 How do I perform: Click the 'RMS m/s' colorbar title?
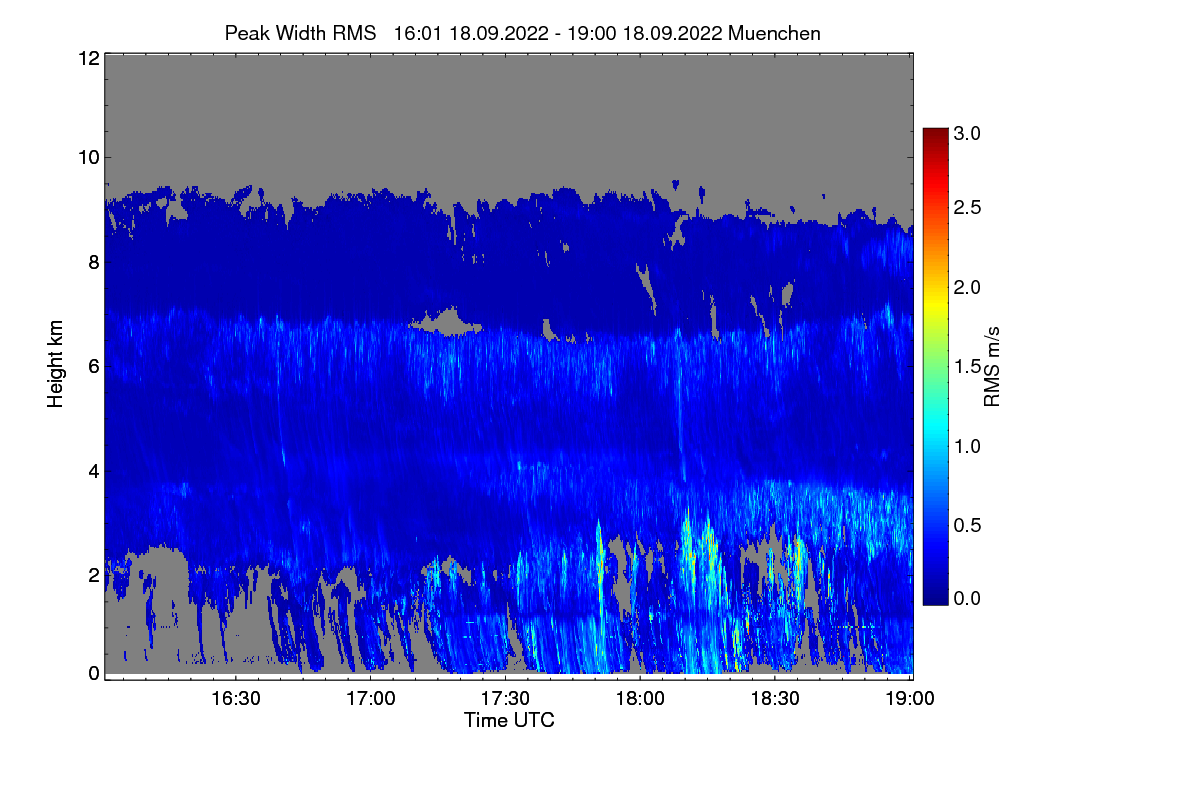991,366
